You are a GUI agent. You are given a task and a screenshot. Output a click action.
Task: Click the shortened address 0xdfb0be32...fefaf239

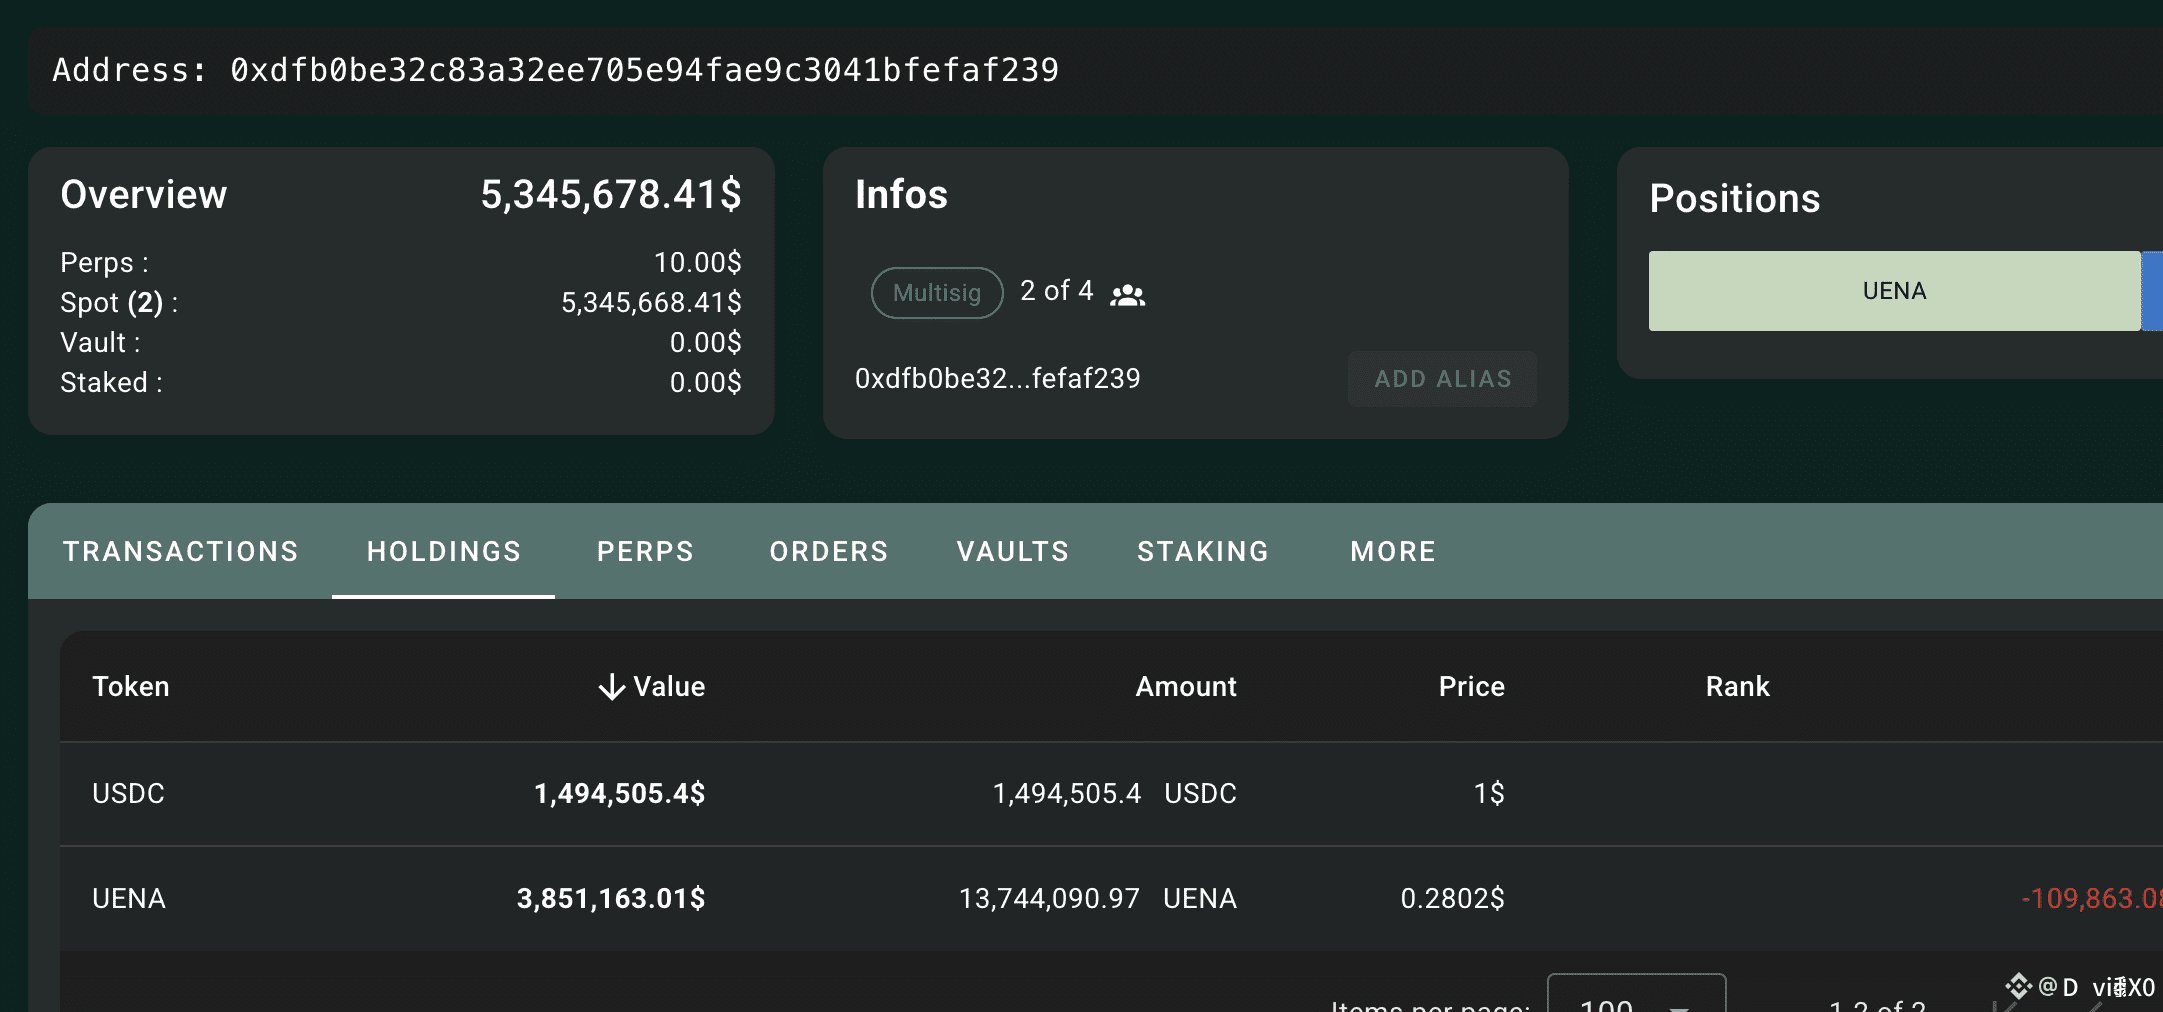click(997, 379)
